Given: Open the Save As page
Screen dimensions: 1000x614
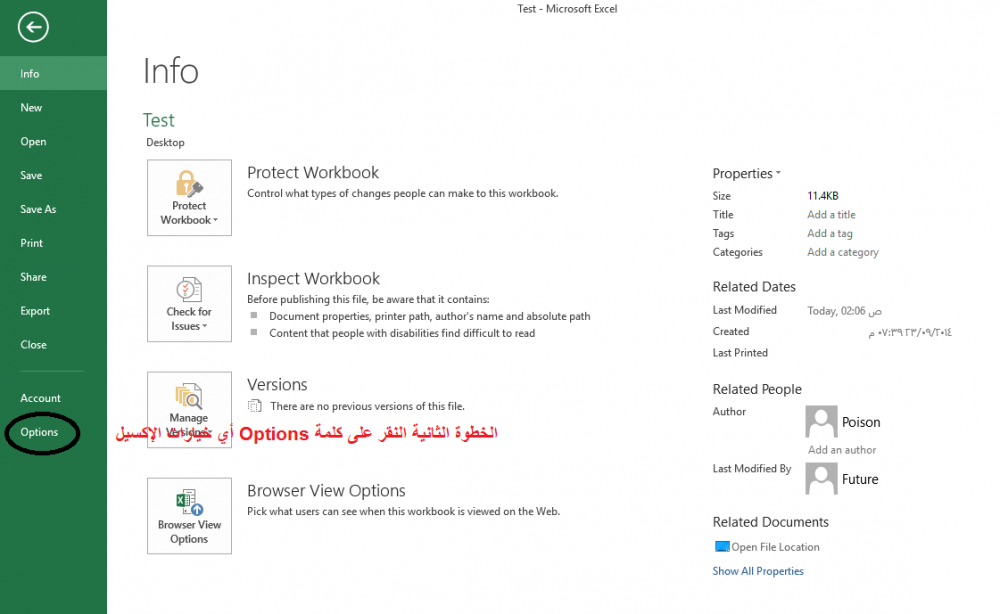Looking at the screenshot, I should 54,209.
